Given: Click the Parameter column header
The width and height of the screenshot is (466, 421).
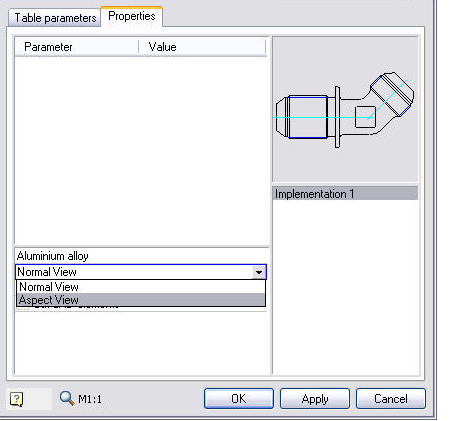Looking at the screenshot, I should coord(77,47).
